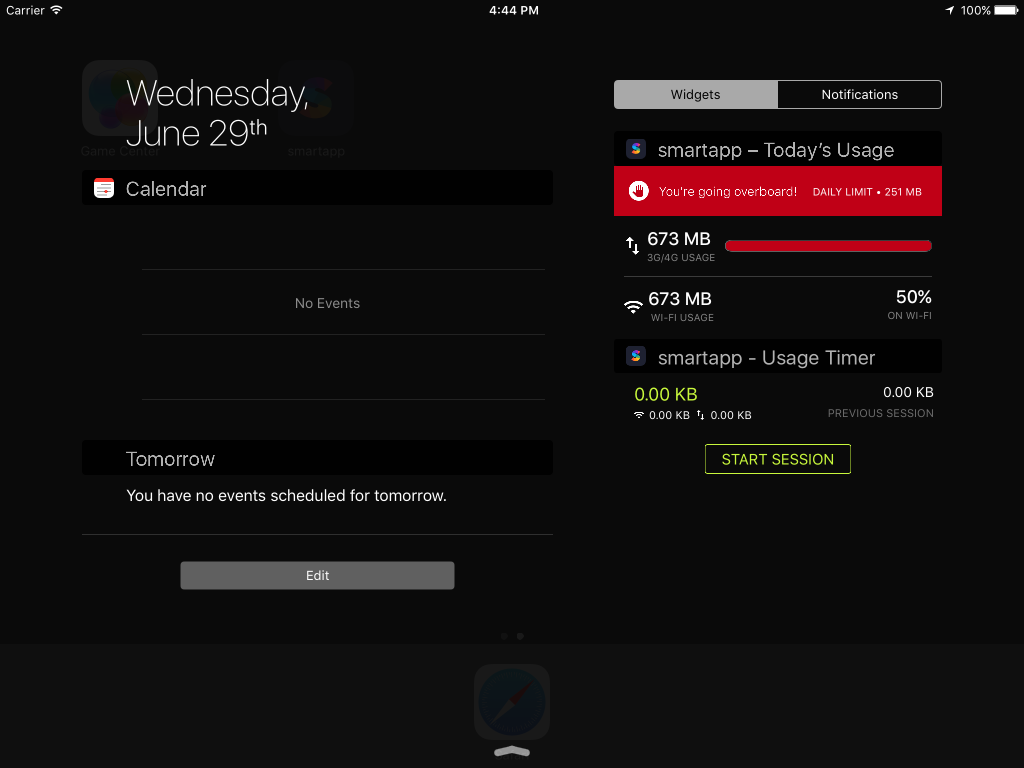Tap small cellular arrows icon in Usage Timer

point(701,415)
